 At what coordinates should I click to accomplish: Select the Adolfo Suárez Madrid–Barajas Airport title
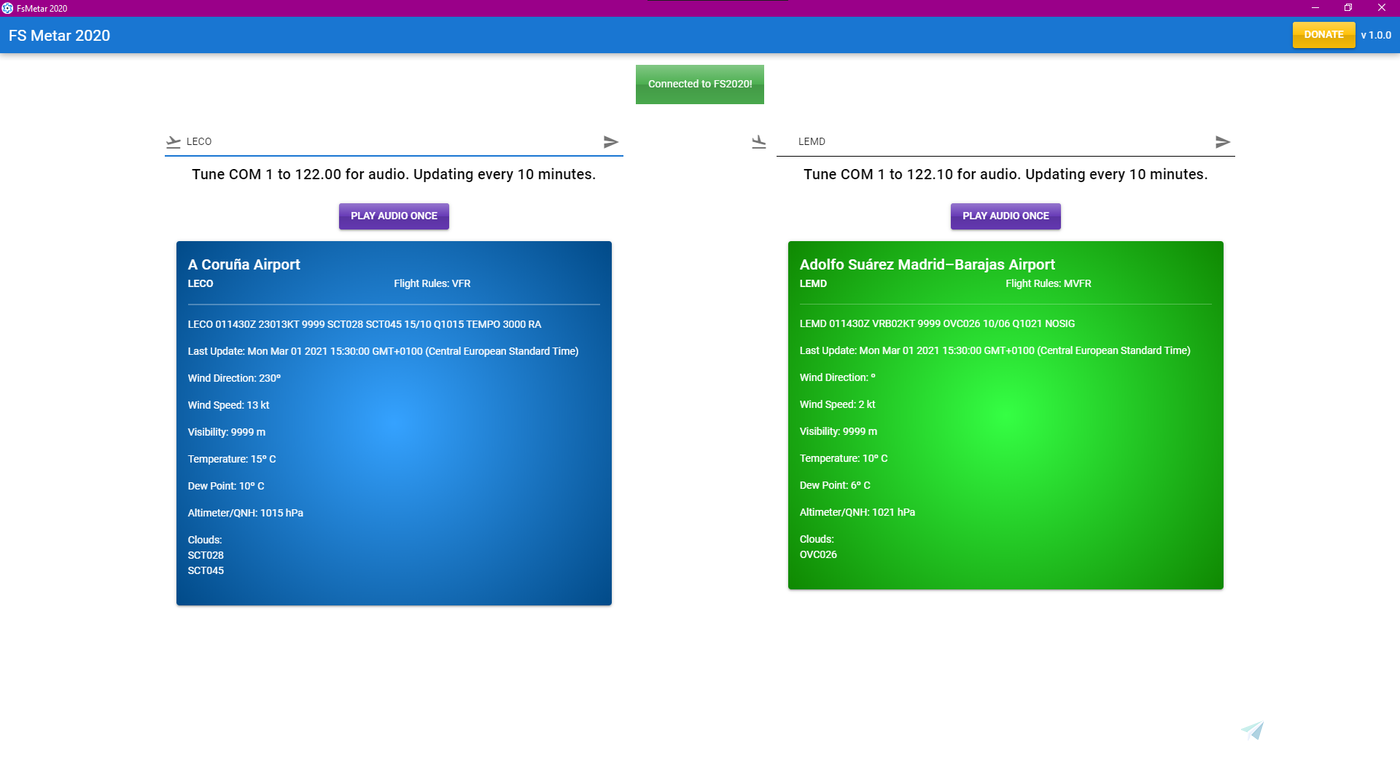927,265
